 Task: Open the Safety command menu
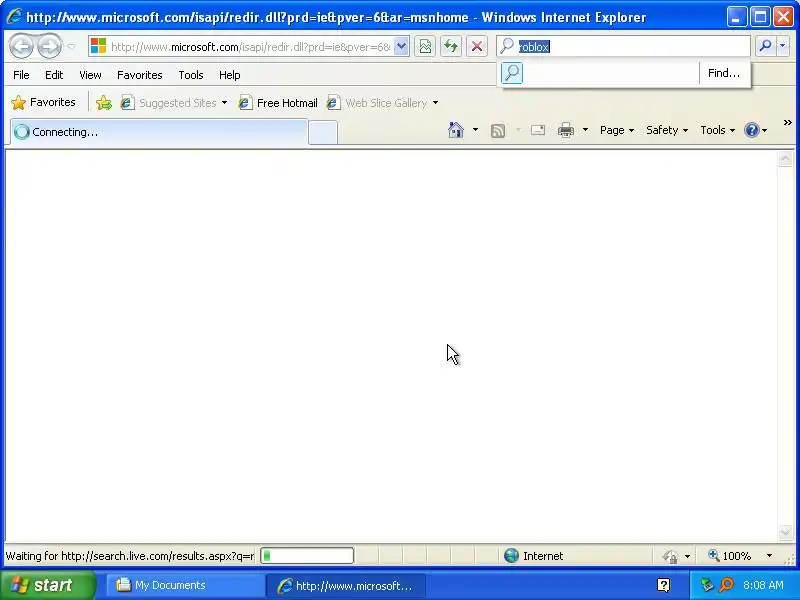click(x=667, y=130)
